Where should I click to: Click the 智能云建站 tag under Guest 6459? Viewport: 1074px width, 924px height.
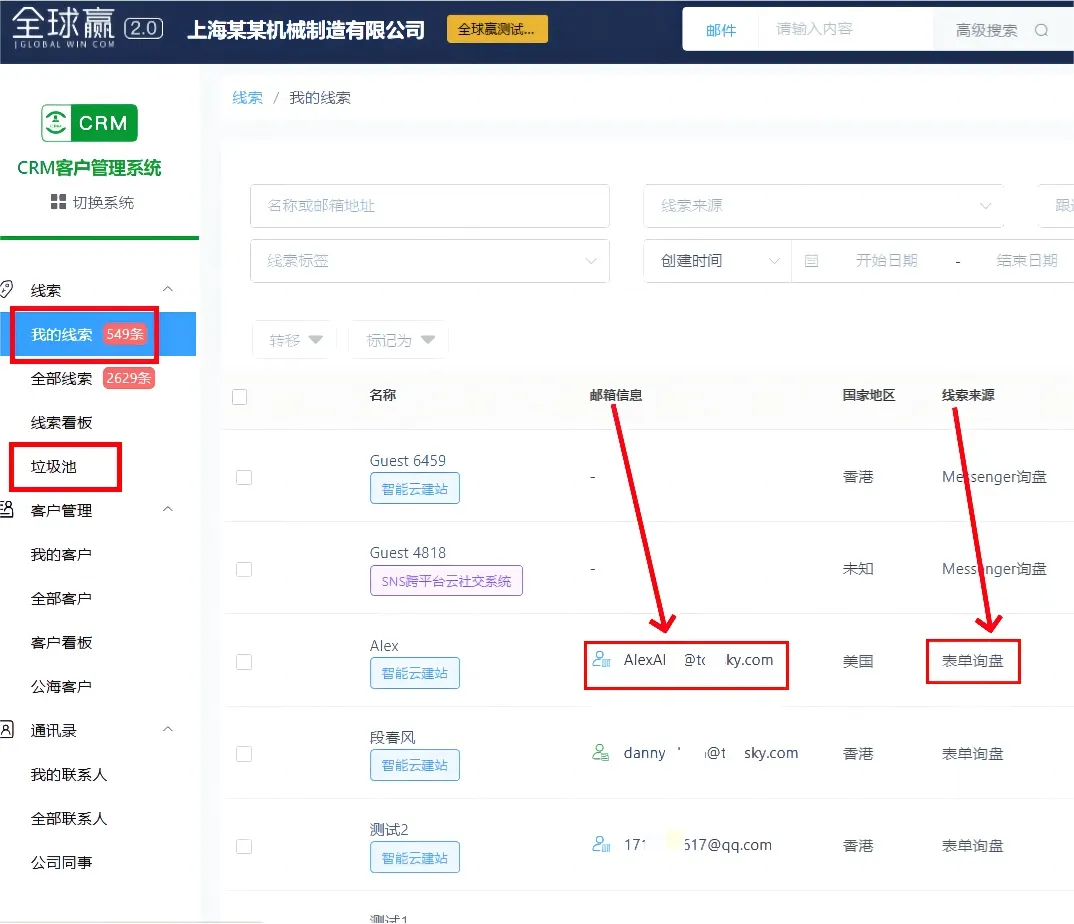(414, 489)
